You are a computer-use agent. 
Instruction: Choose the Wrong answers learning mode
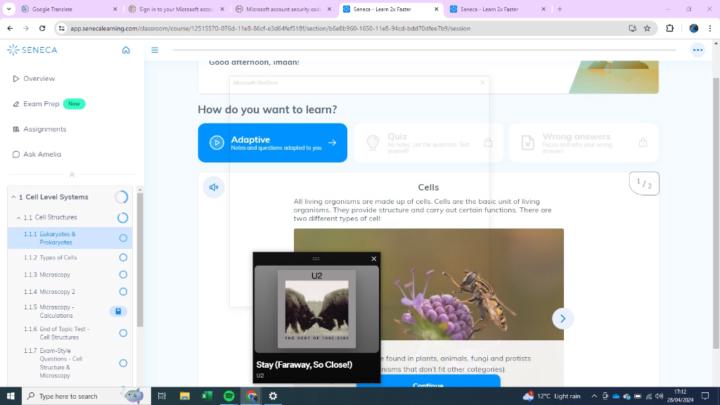point(584,143)
